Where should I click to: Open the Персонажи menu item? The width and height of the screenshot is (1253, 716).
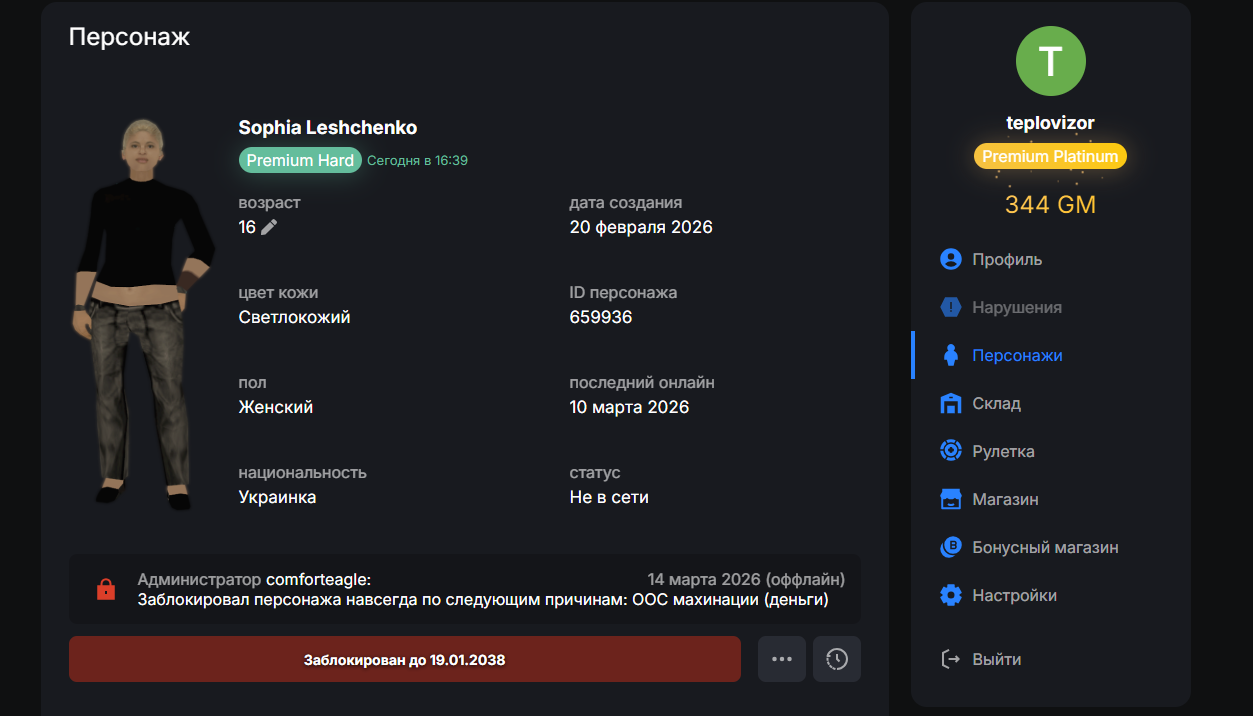click(1017, 355)
